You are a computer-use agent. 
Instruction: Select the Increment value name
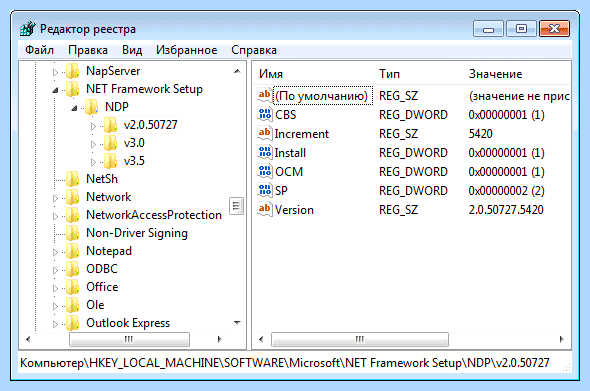click(x=302, y=134)
